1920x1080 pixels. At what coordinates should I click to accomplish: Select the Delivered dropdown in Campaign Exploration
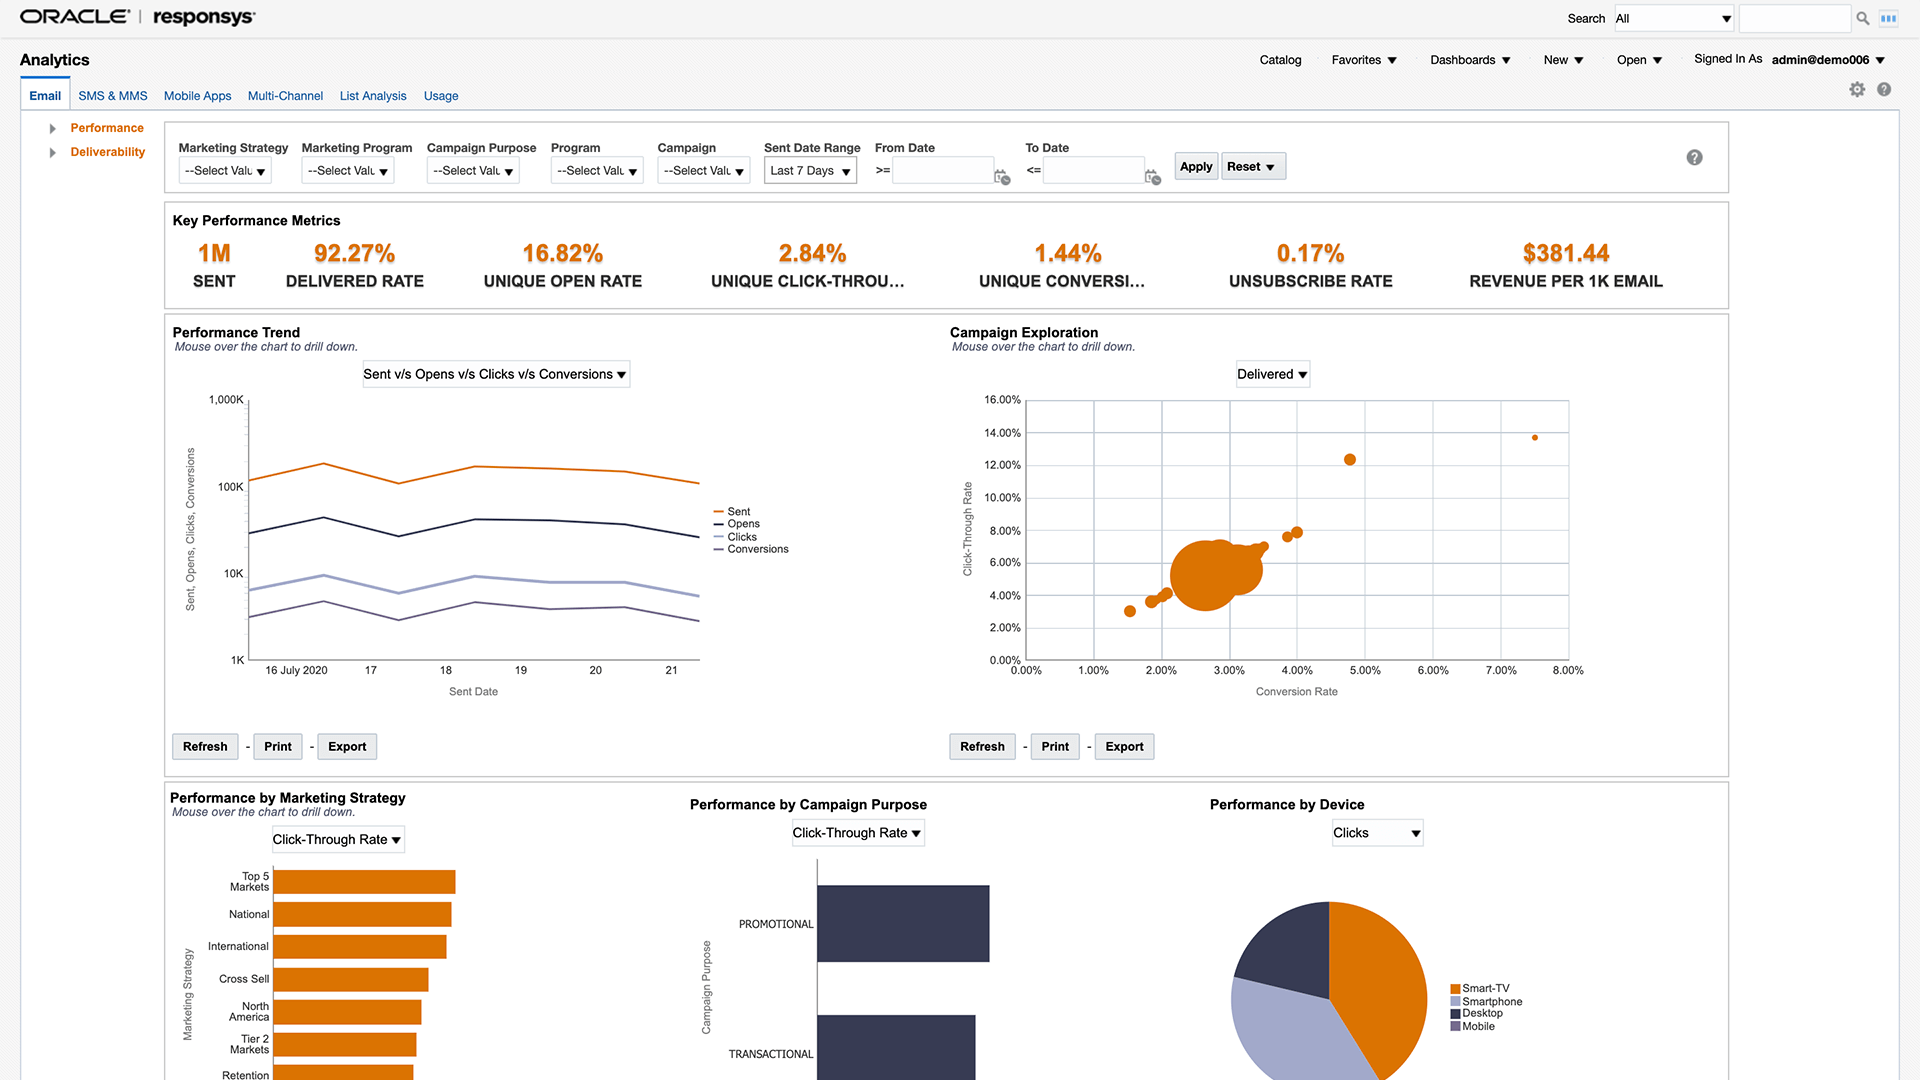(x=1273, y=375)
